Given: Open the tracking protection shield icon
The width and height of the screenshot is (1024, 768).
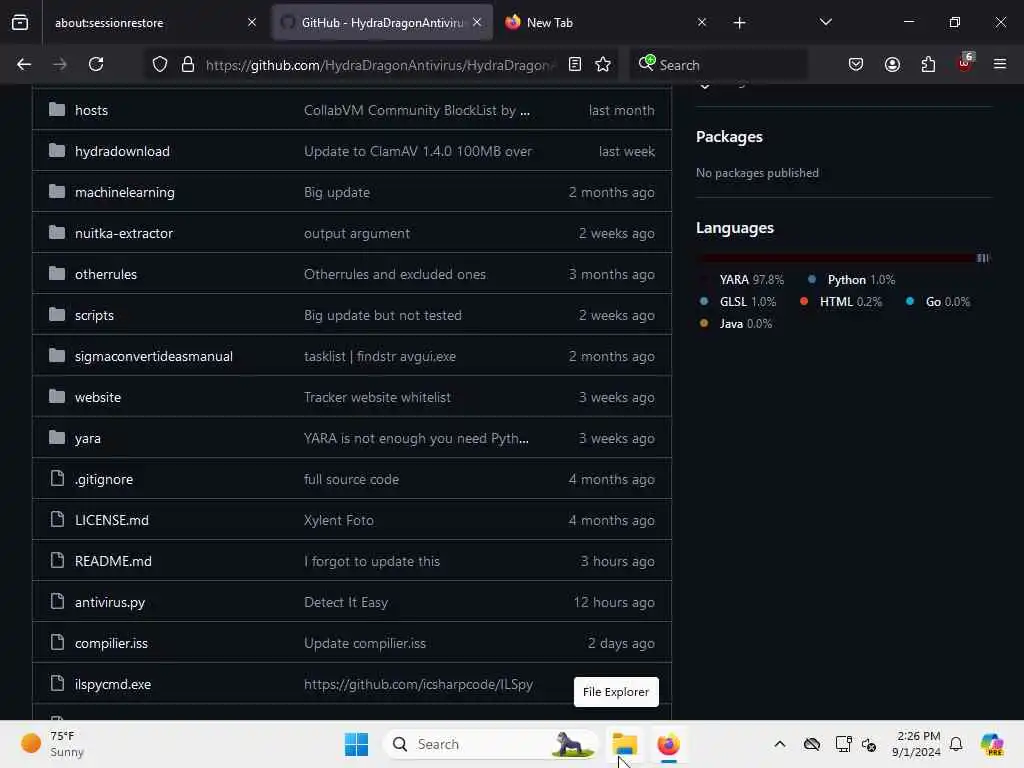Looking at the screenshot, I should click(x=160, y=64).
